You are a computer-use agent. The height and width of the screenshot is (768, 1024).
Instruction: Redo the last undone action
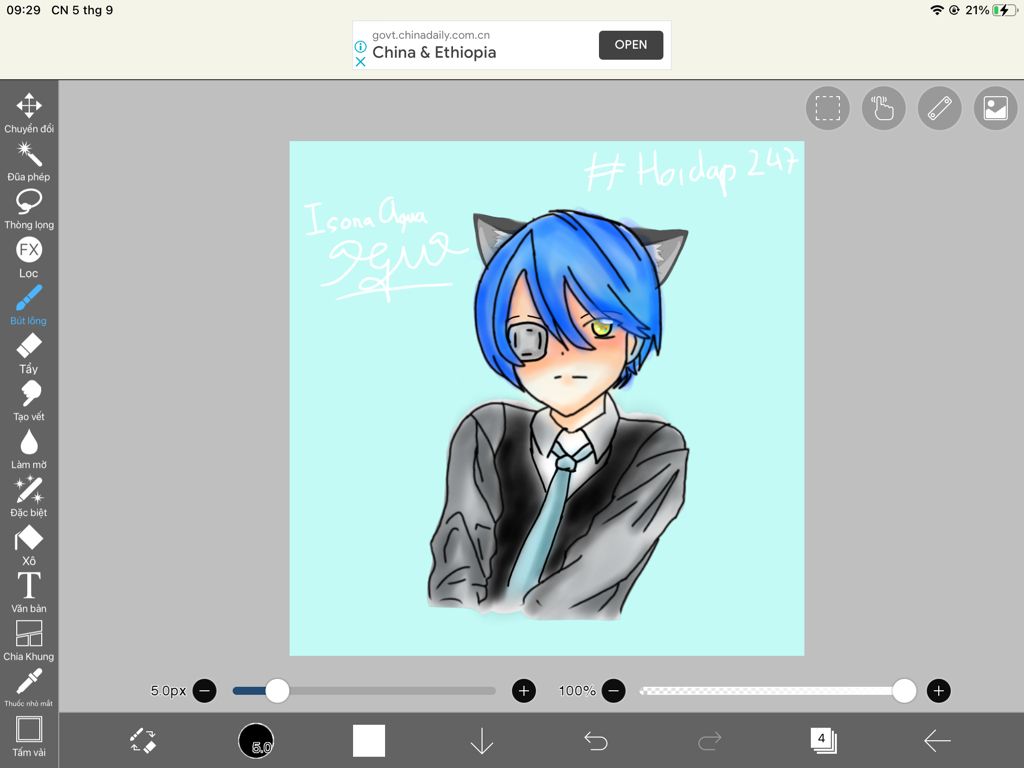tap(709, 741)
